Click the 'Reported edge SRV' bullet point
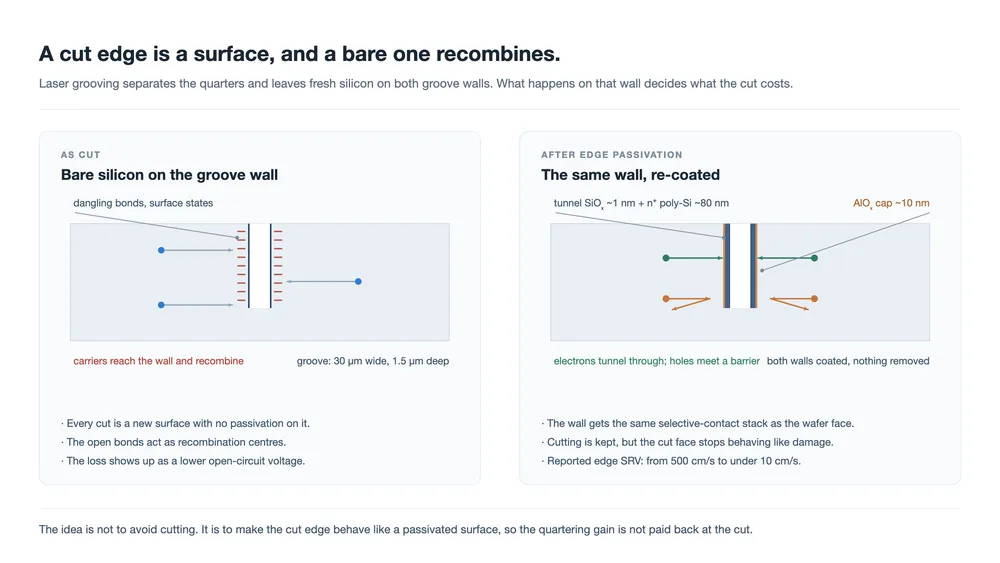 tap(671, 460)
